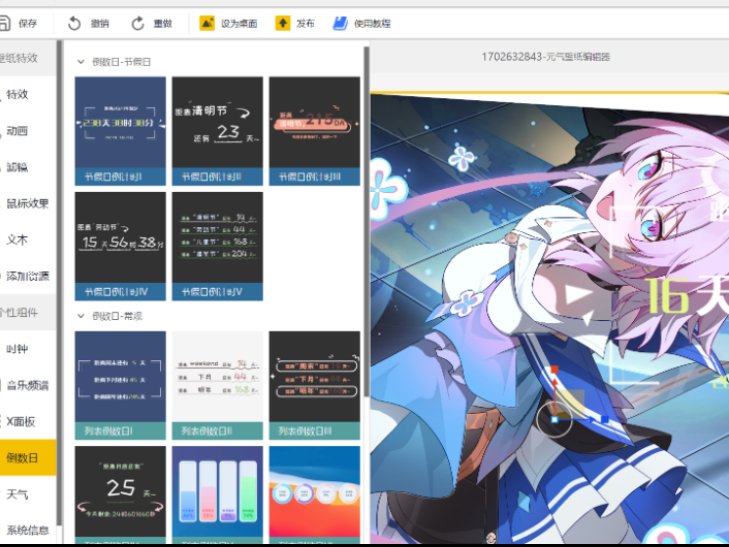Click the white origin handle of the gizmo
The image size is (729, 547).
pos(554,419)
